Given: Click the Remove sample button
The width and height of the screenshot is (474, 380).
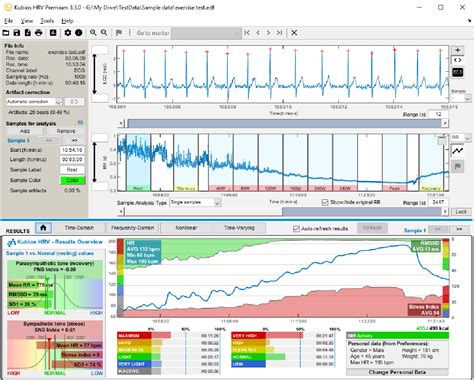Looking at the screenshot, I should coord(66,131).
